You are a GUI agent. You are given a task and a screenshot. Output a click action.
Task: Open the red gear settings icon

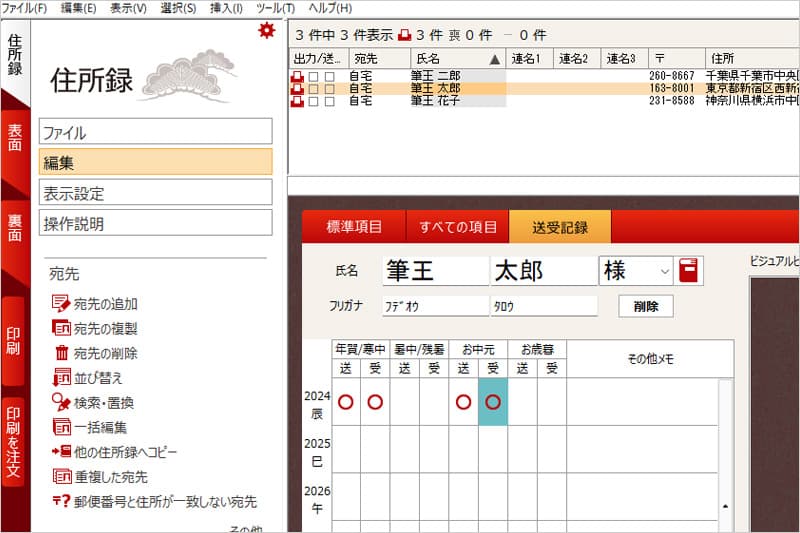coord(266,31)
